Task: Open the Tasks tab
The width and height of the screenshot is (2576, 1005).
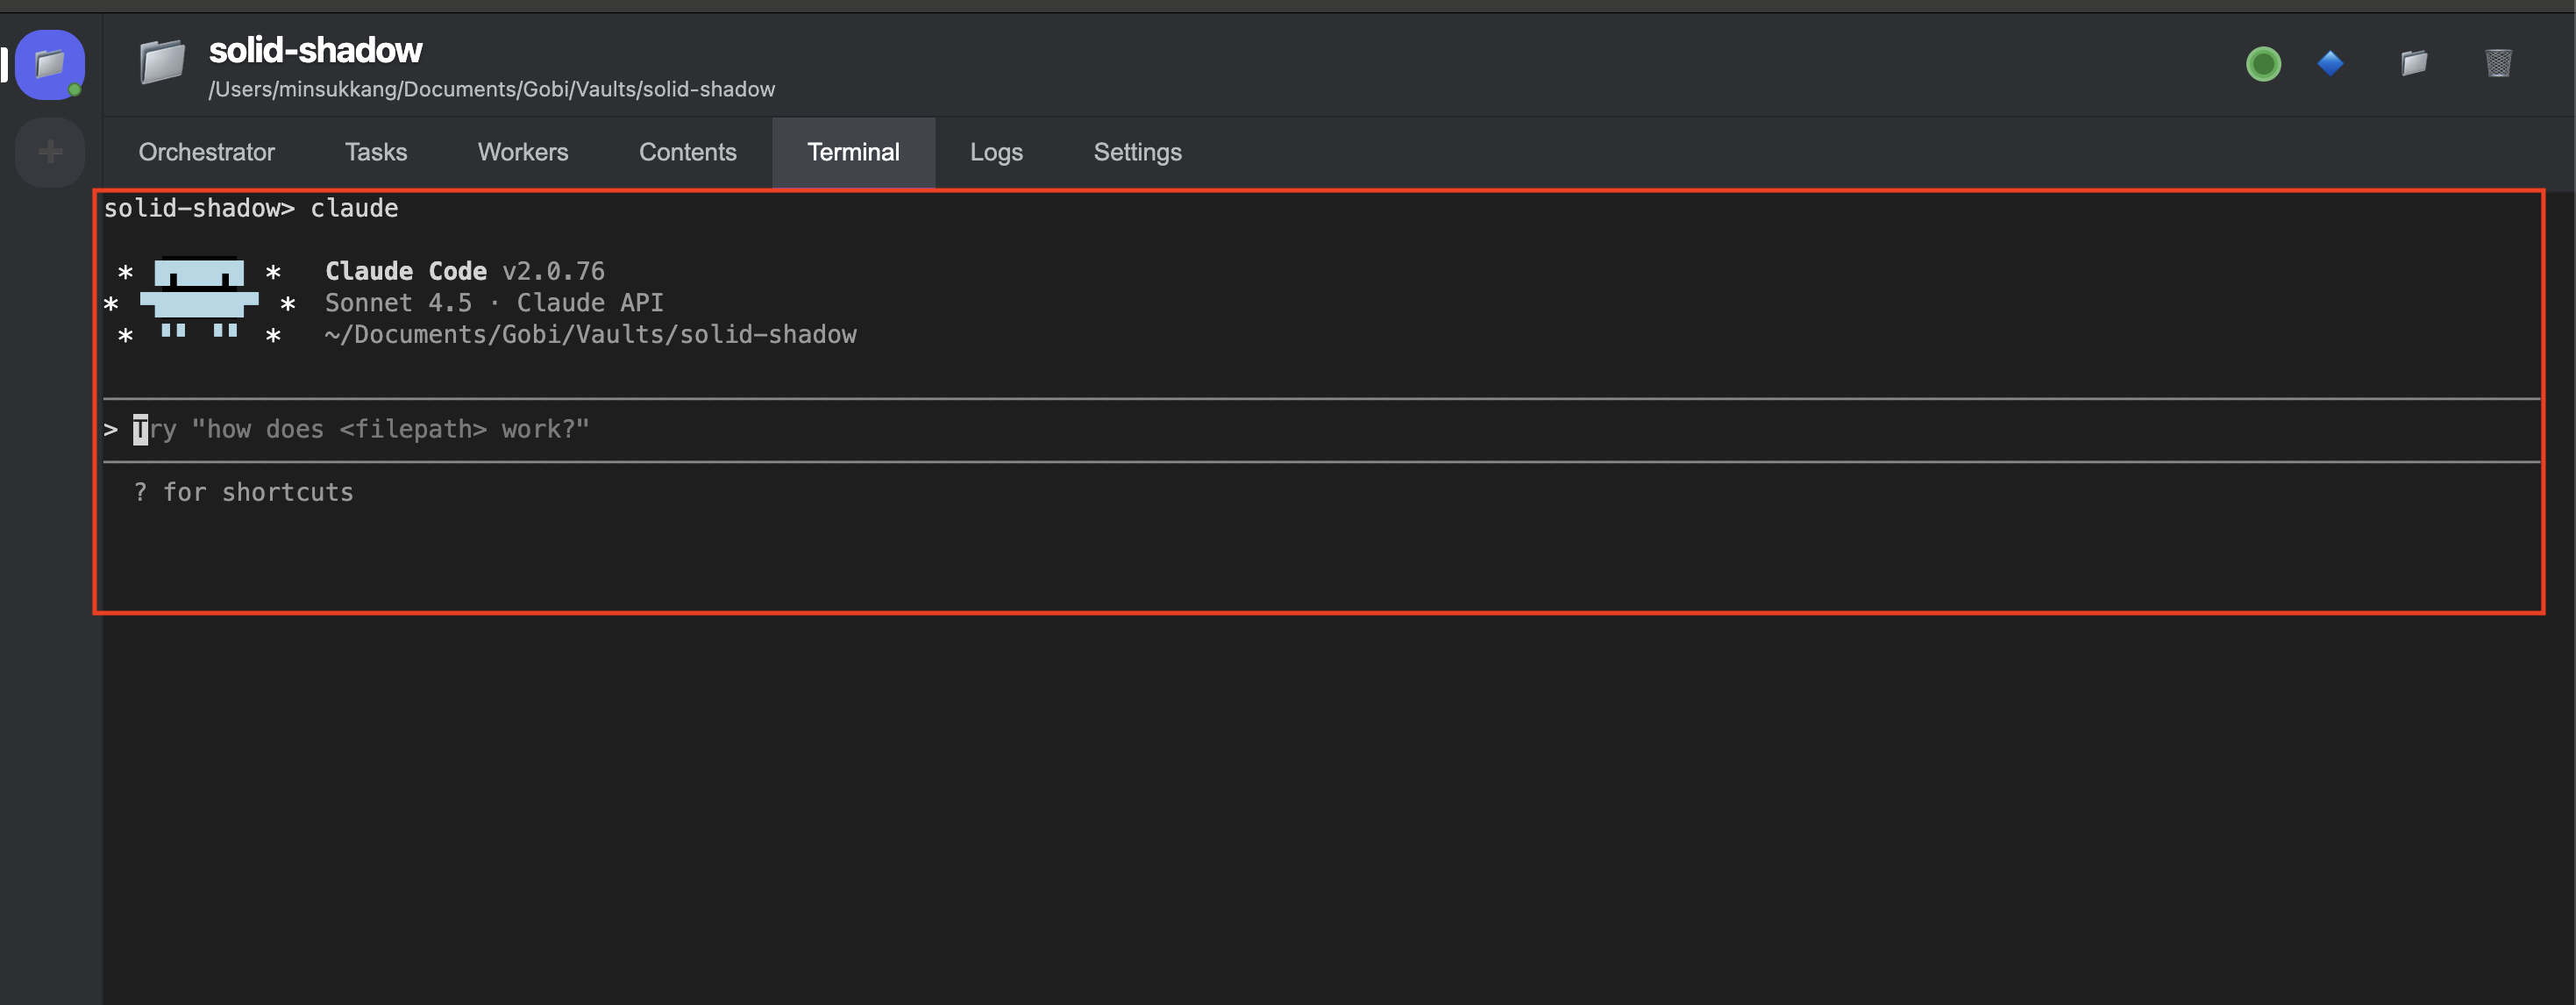Action: point(376,152)
